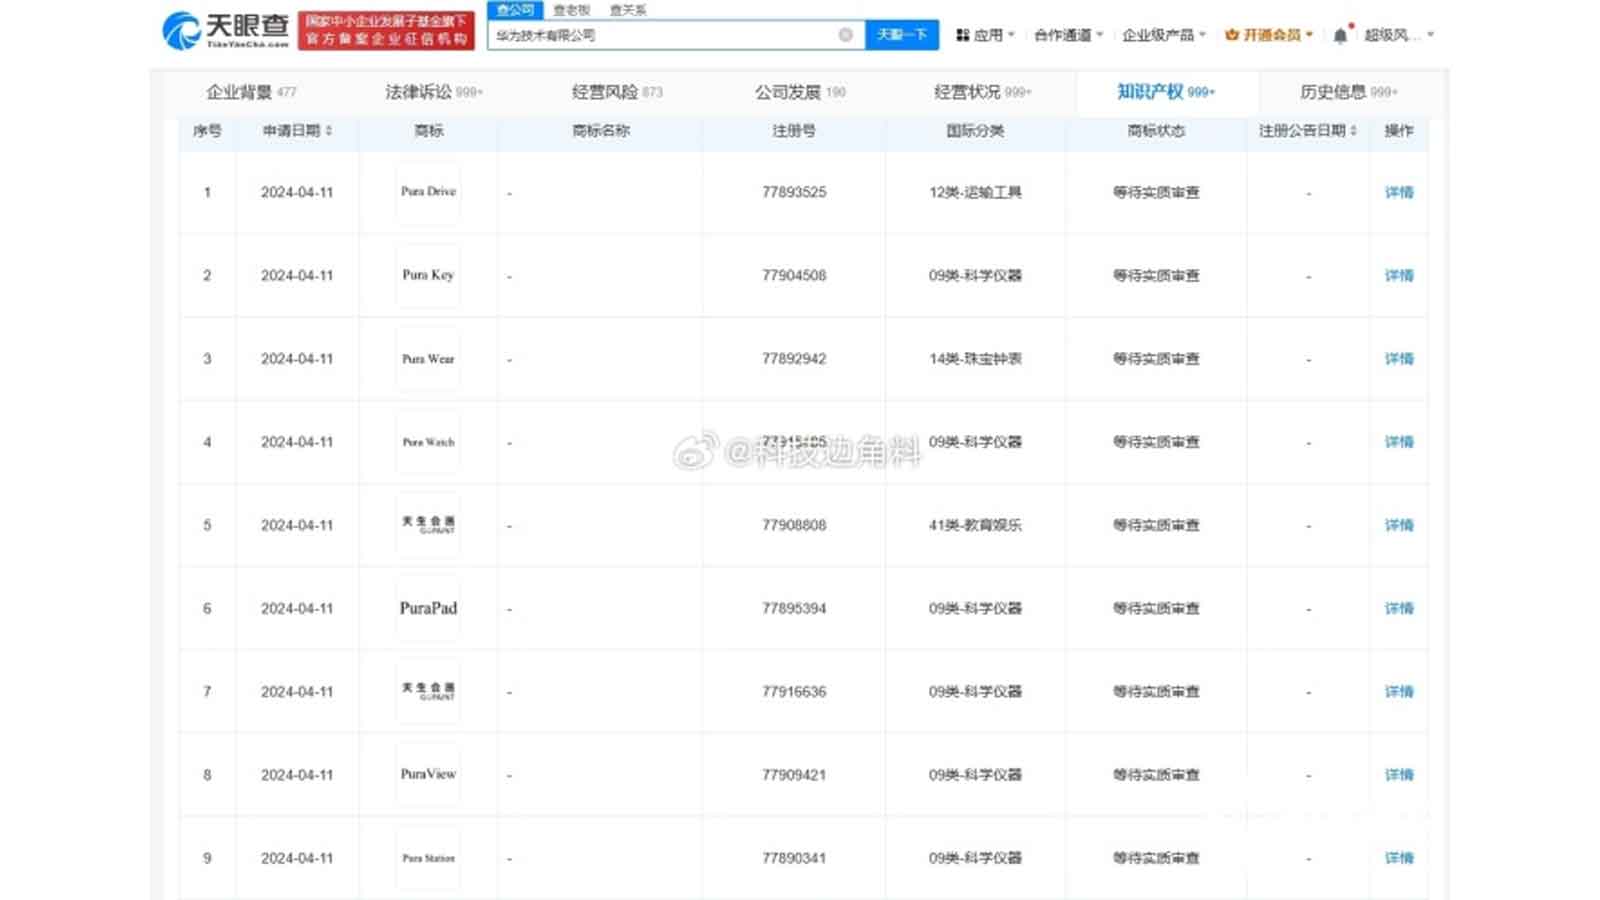The height and width of the screenshot is (900, 1600).
Task: Click the 41类-教育娱乐 classification cell
Action: point(975,525)
